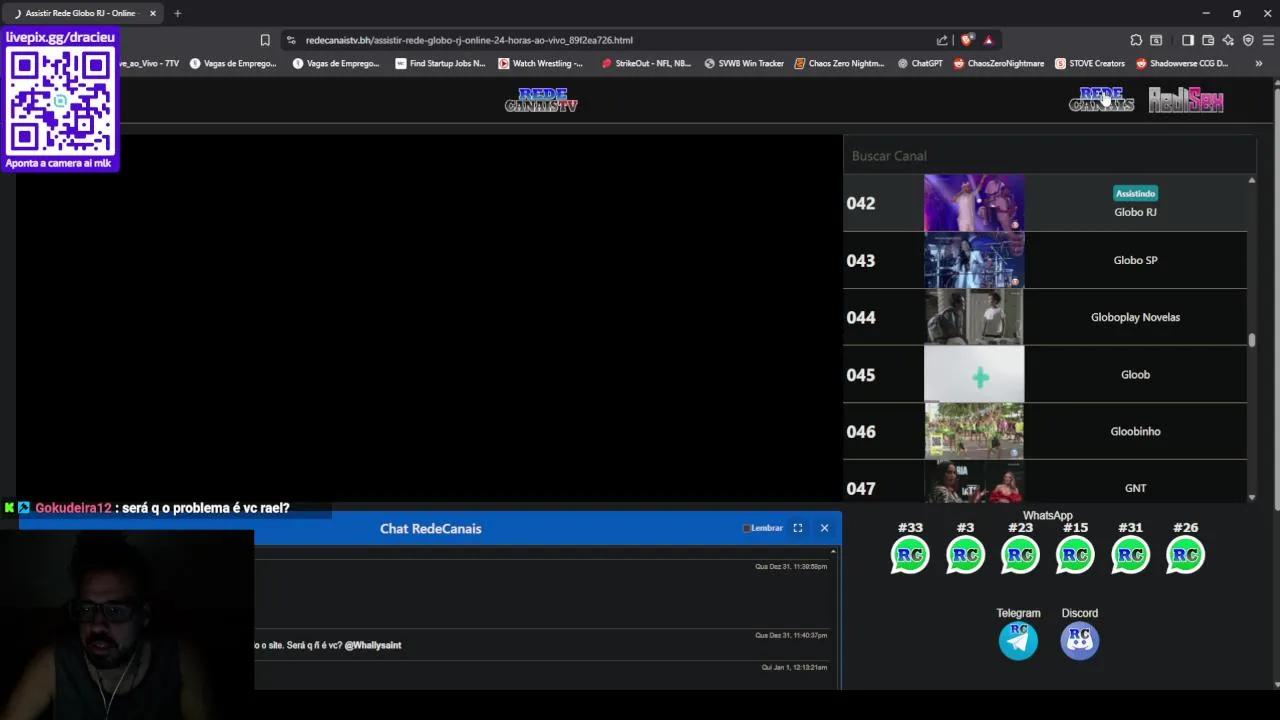Open the Brave VPN shield icon
1280x720 pixels.
[1248, 40]
